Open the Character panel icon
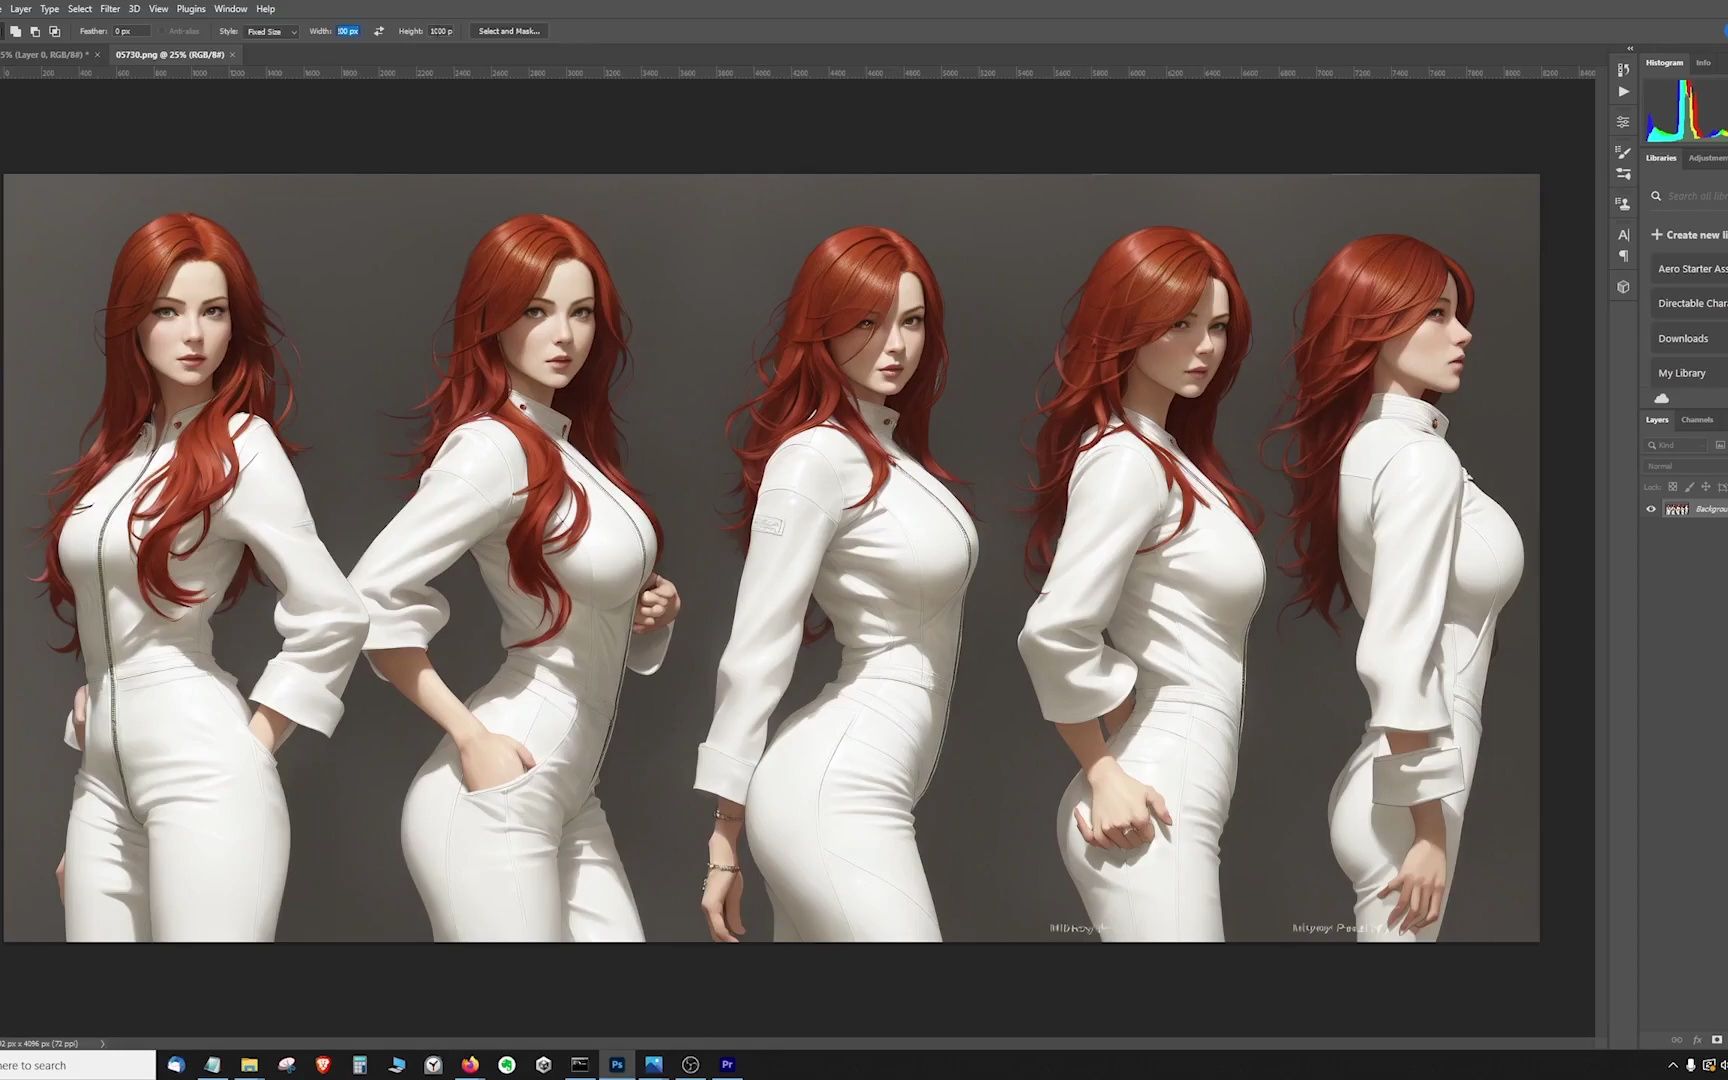This screenshot has height=1080, width=1728. (1623, 235)
